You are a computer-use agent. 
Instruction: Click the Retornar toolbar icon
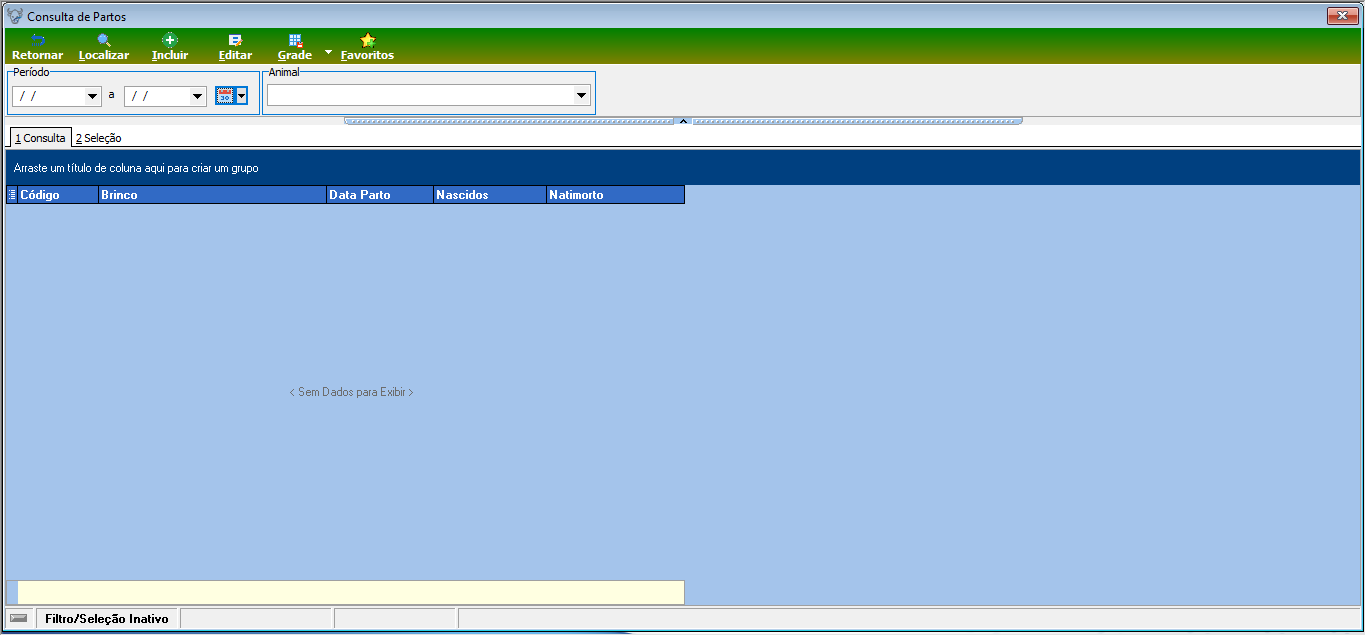(x=37, y=47)
